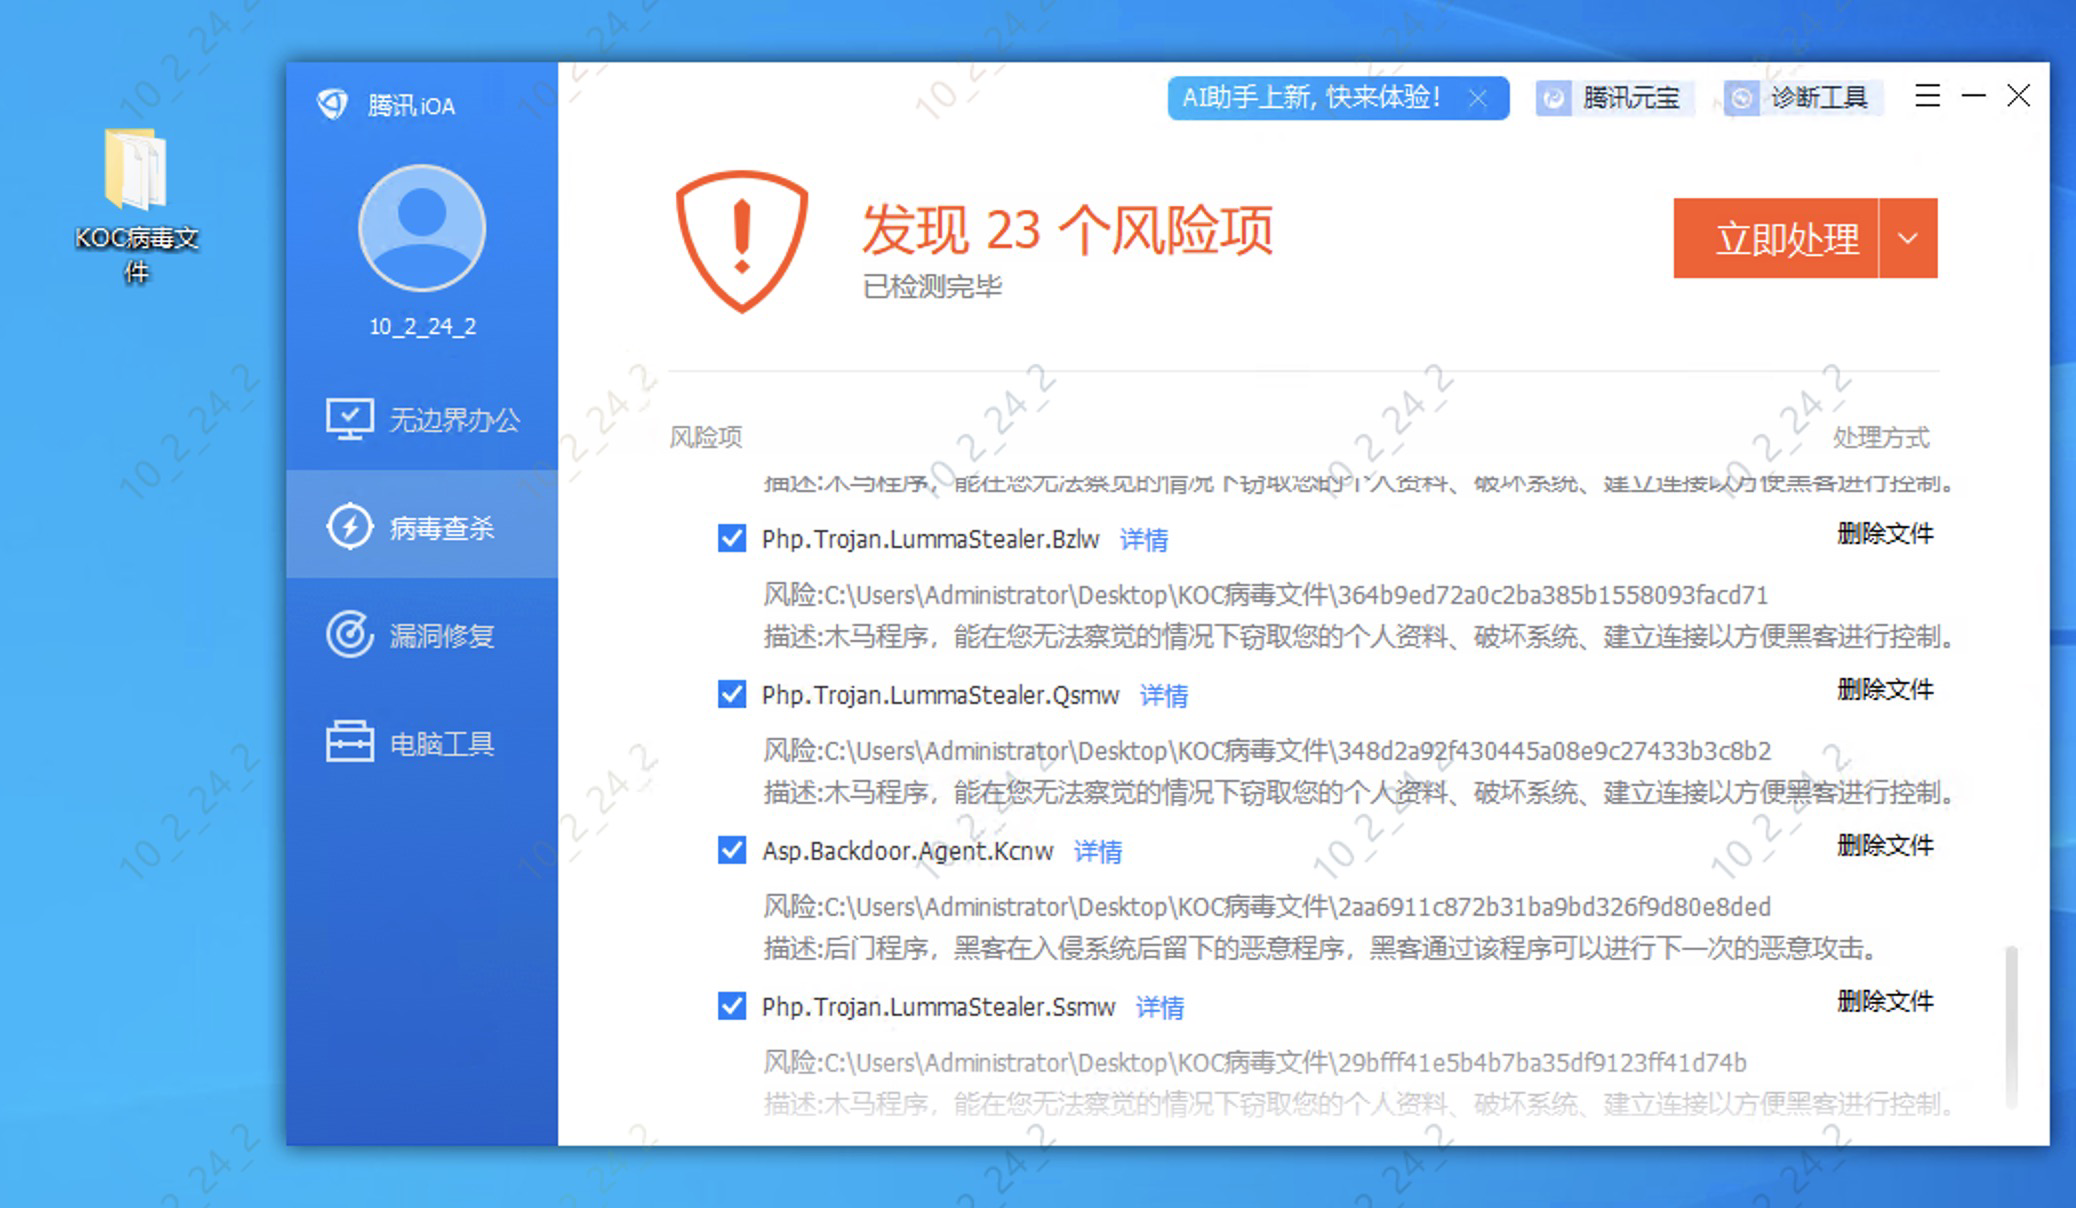
Task: Open 删除文件 action dropdown for Kcnw backdoor
Action: 1884,846
